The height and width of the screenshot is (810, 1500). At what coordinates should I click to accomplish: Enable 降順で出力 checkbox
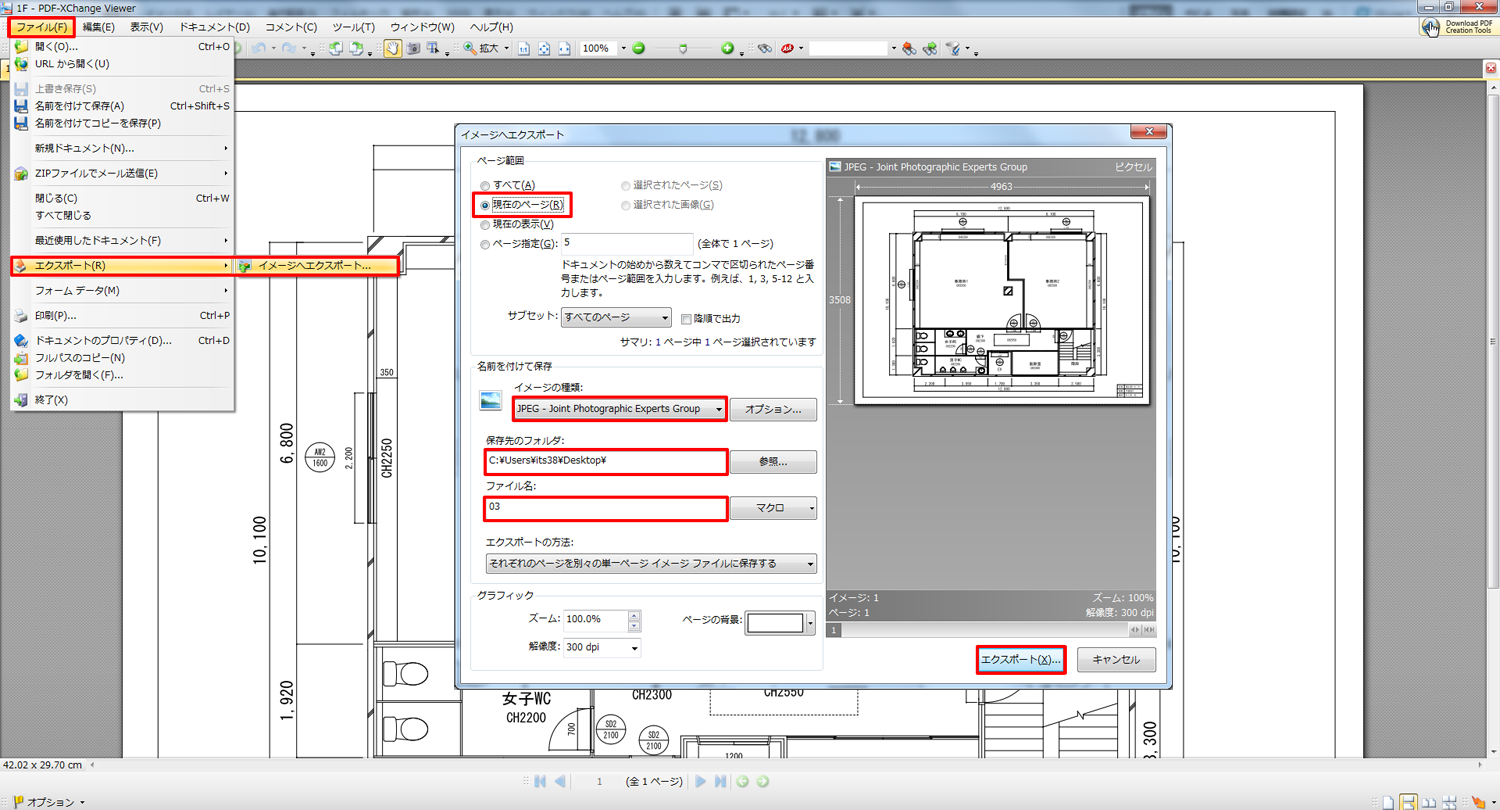tap(686, 319)
